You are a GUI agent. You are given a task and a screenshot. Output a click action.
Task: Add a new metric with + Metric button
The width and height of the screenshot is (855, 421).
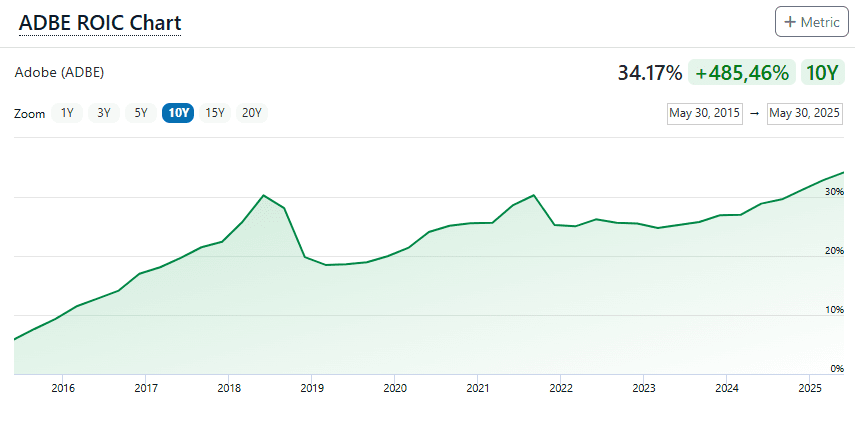pos(812,22)
